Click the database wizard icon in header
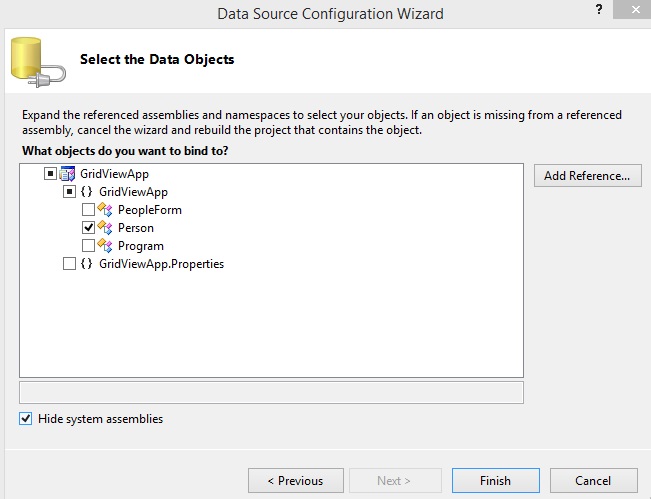 tap(39, 60)
